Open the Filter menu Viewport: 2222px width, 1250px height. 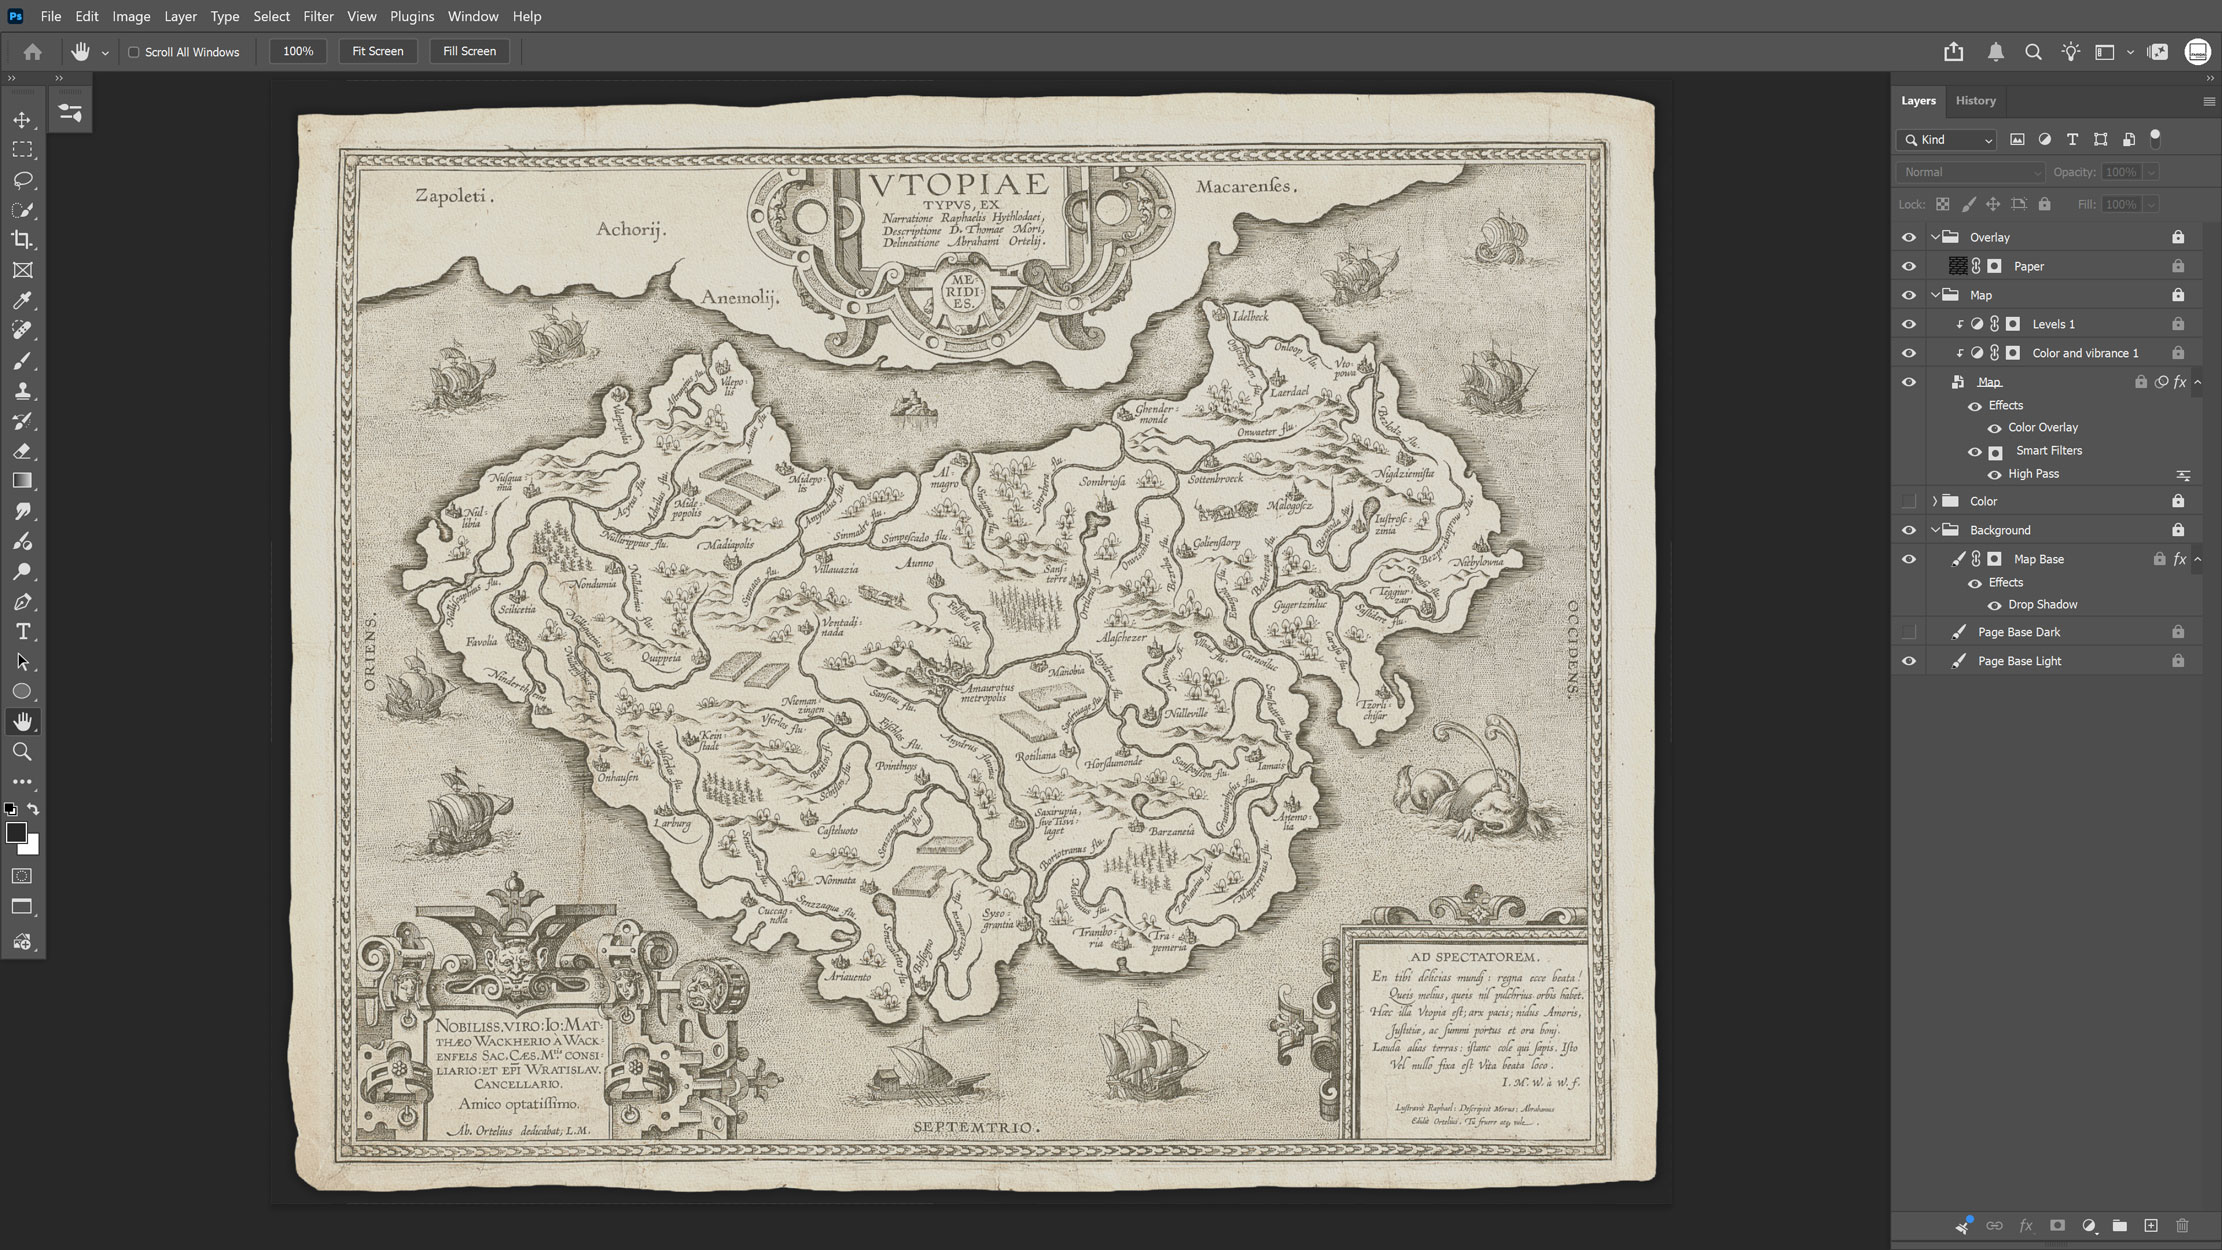[318, 16]
